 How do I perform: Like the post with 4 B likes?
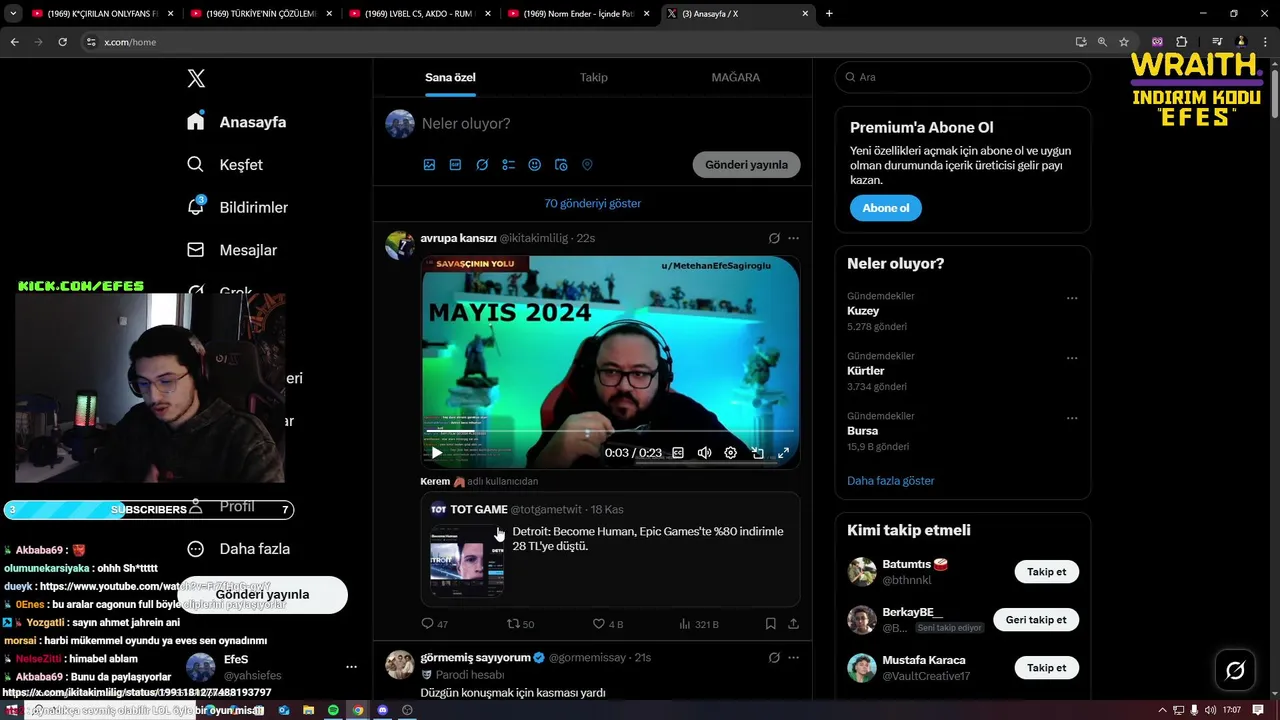click(x=608, y=624)
